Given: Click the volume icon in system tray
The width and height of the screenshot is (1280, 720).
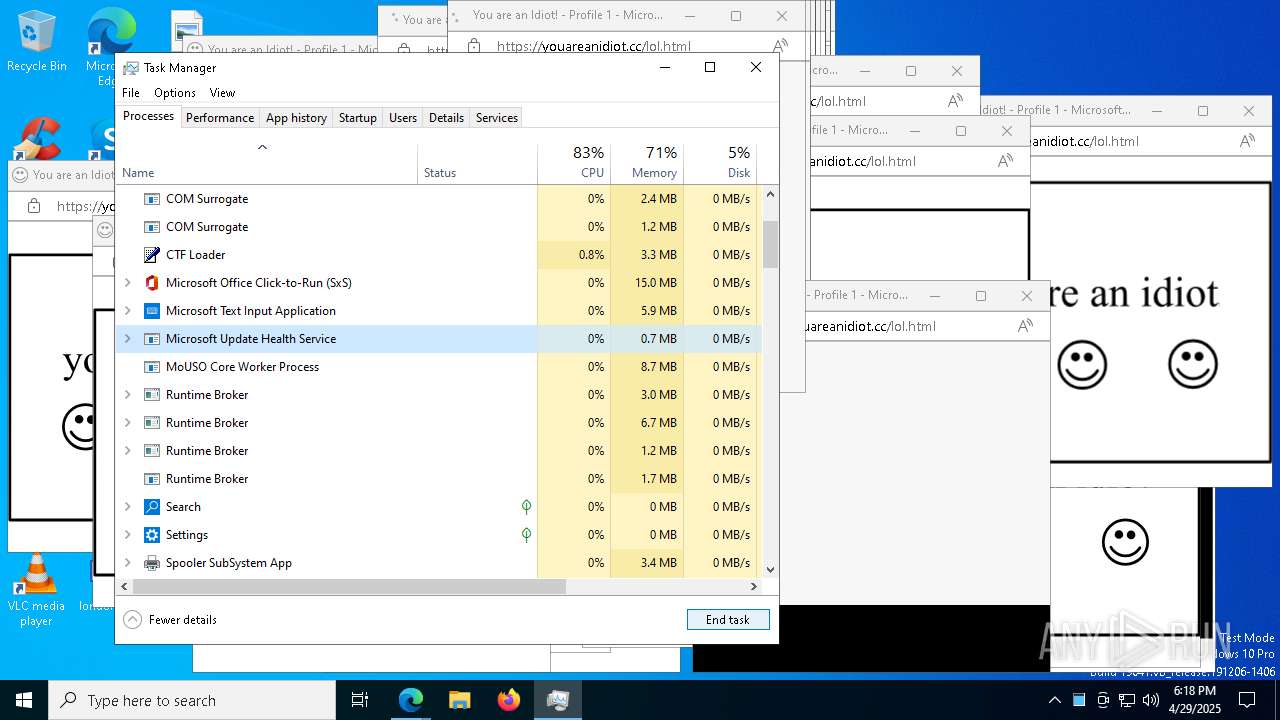Looking at the screenshot, I should coord(1150,700).
